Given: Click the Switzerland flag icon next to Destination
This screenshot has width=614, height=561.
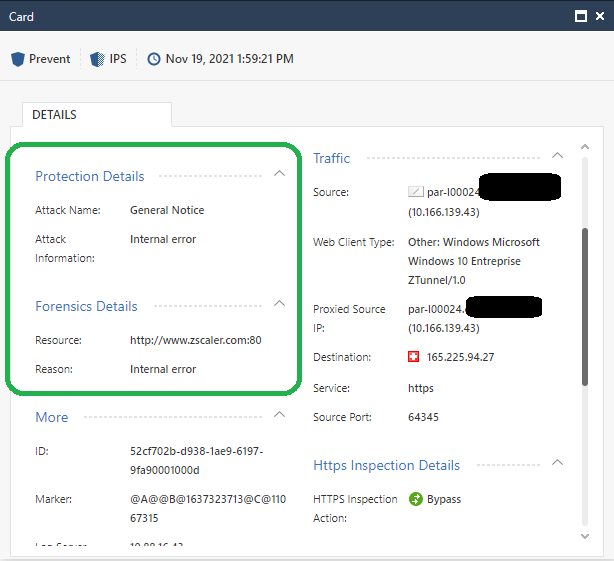Looking at the screenshot, I should click(414, 357).
